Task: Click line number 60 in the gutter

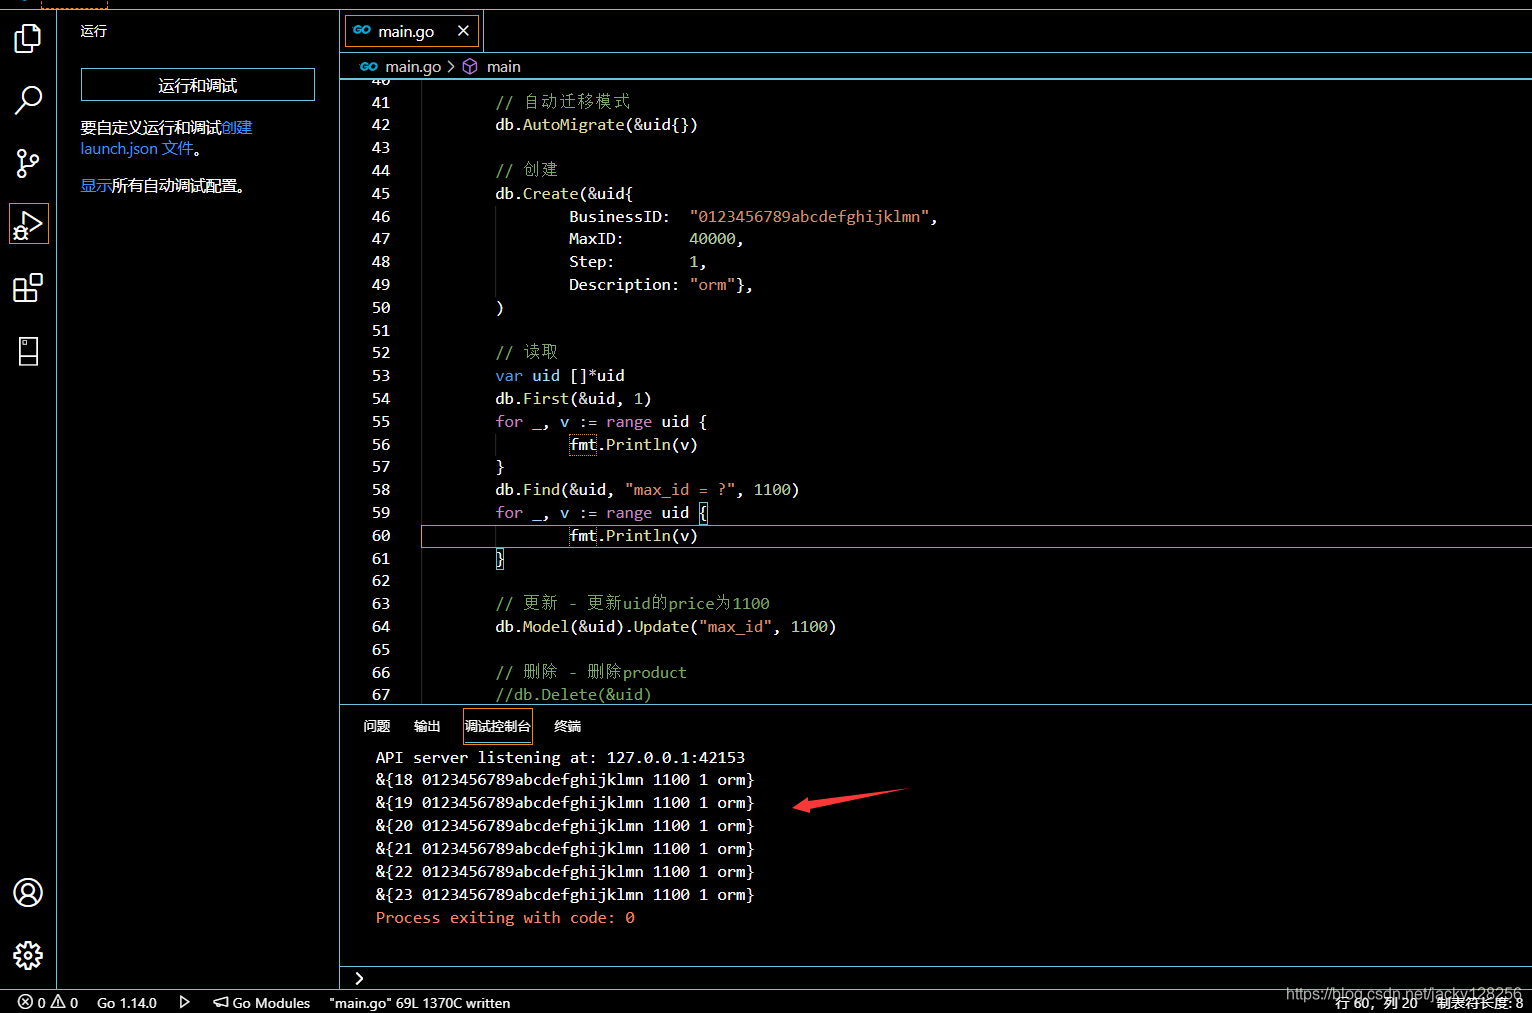Action: 381,535
